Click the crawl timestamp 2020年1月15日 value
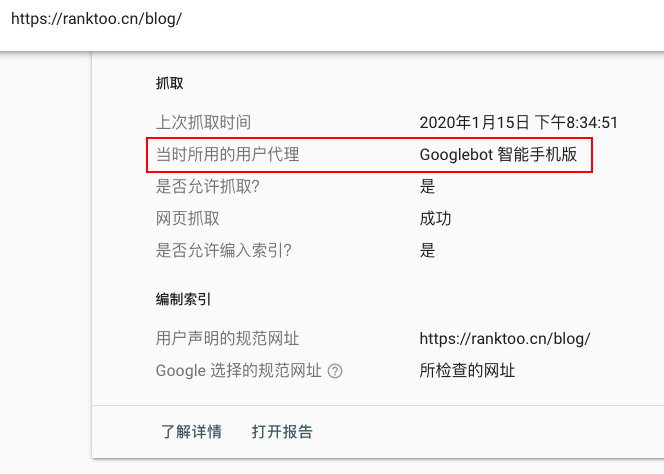 519,122
